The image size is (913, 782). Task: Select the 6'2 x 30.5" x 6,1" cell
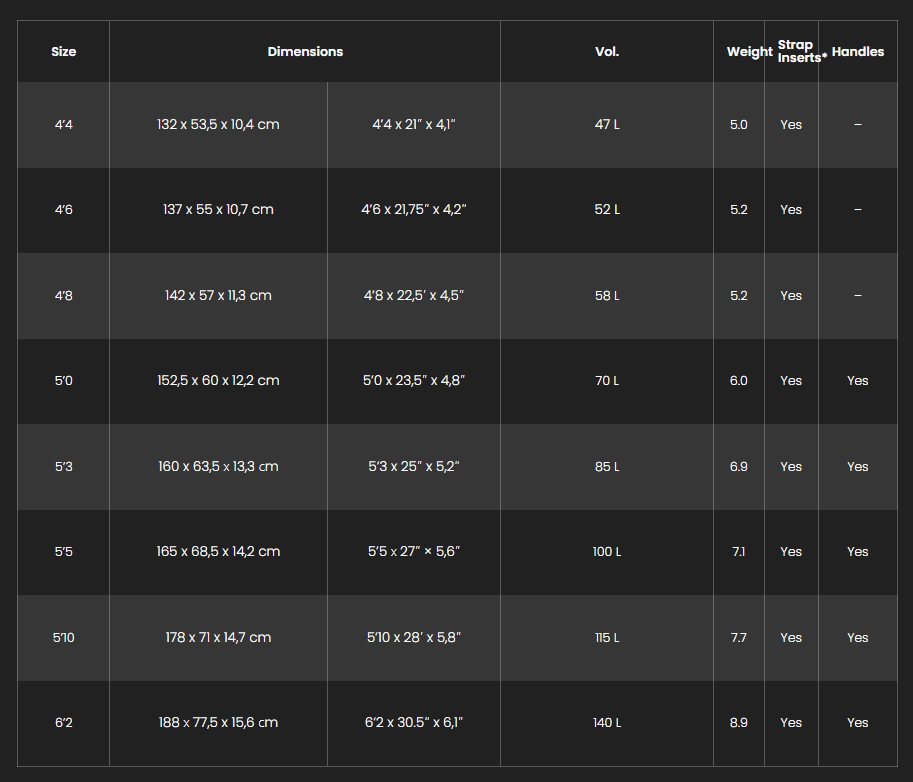(x=413, y=723)
